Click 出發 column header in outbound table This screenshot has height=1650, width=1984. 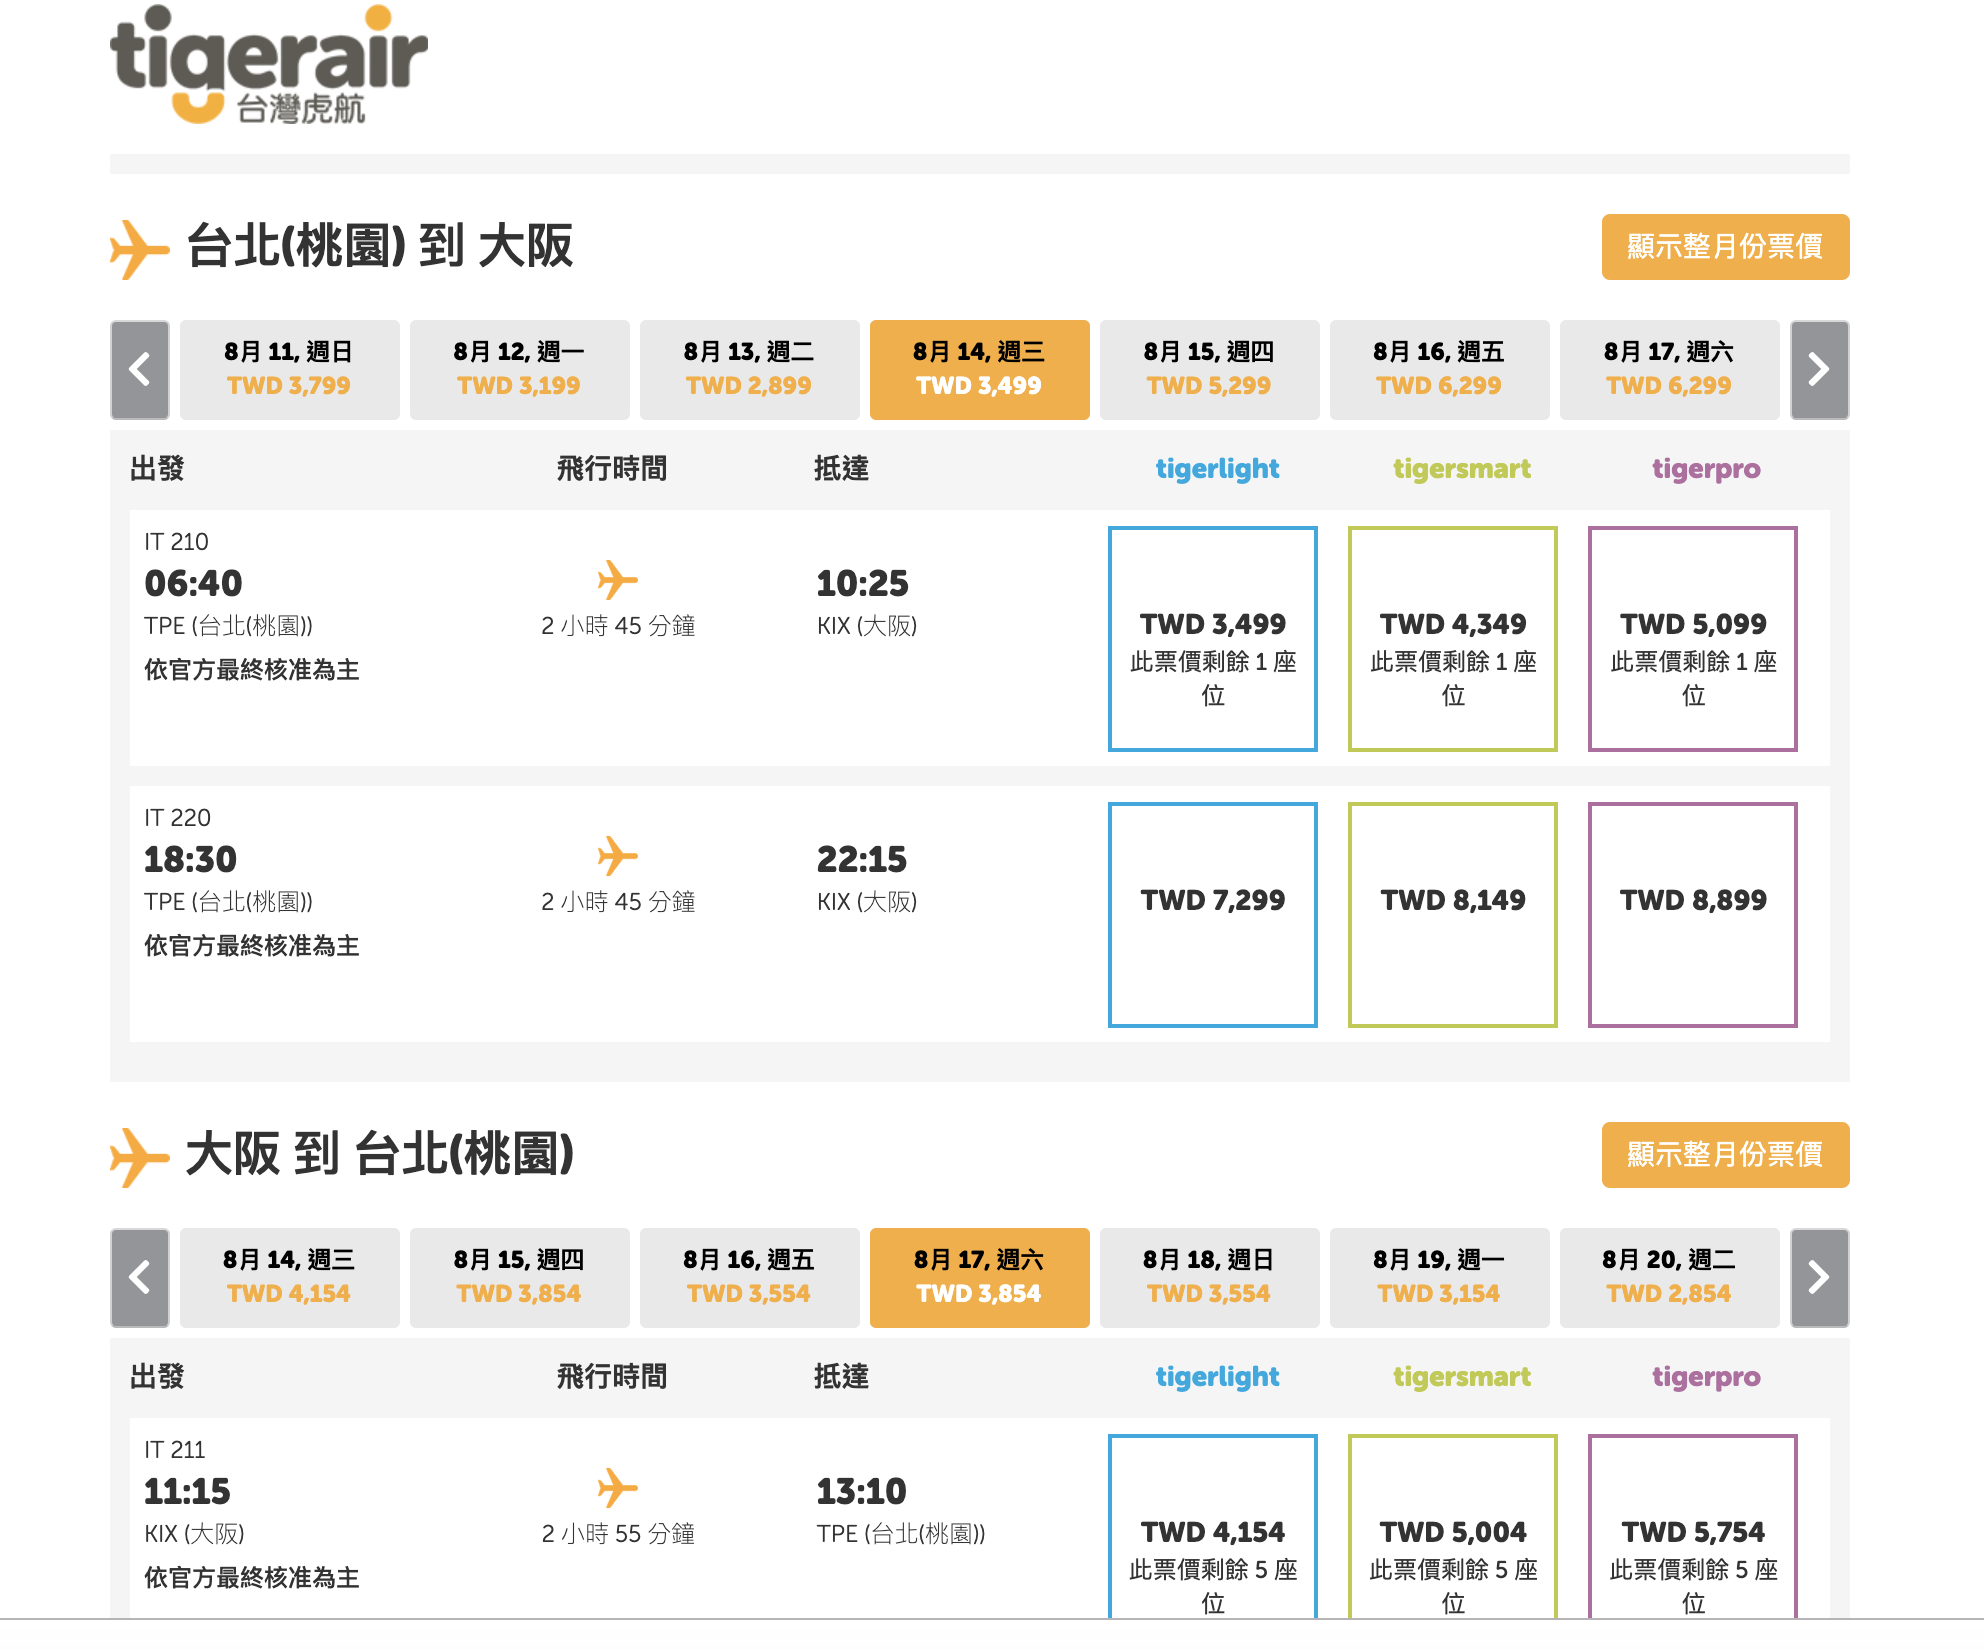157,468
